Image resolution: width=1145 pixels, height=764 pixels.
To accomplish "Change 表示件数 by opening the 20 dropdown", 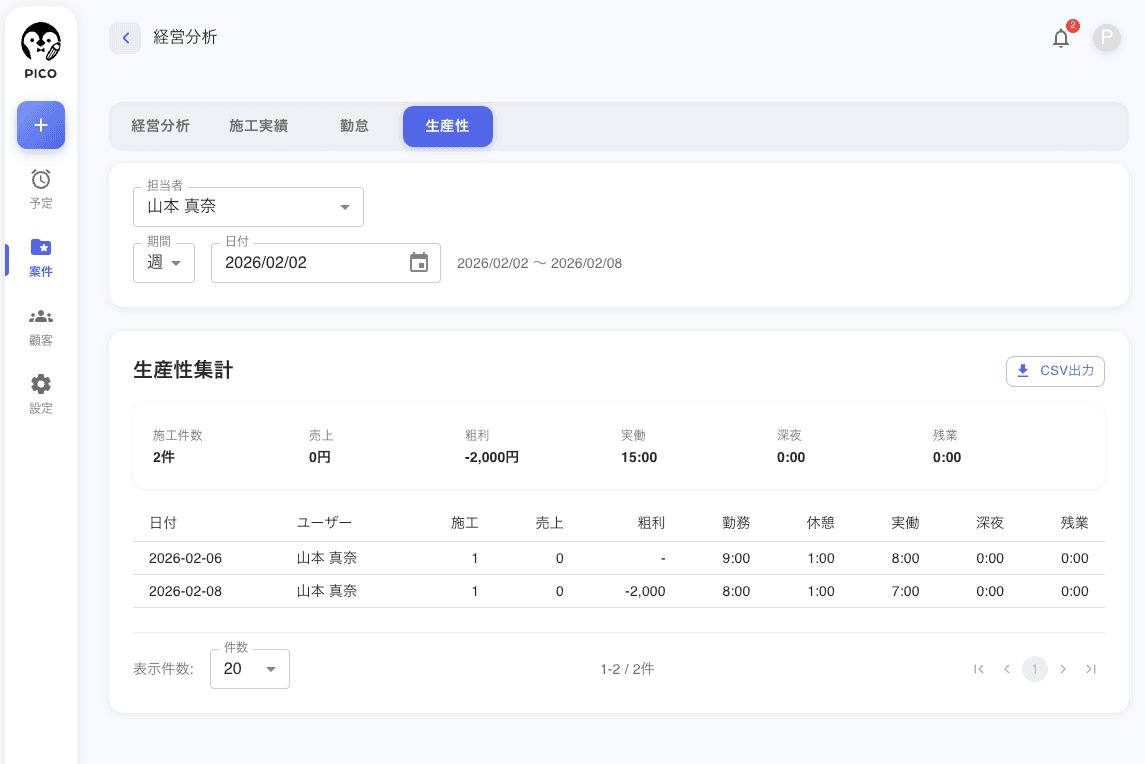I will (249, 668).
